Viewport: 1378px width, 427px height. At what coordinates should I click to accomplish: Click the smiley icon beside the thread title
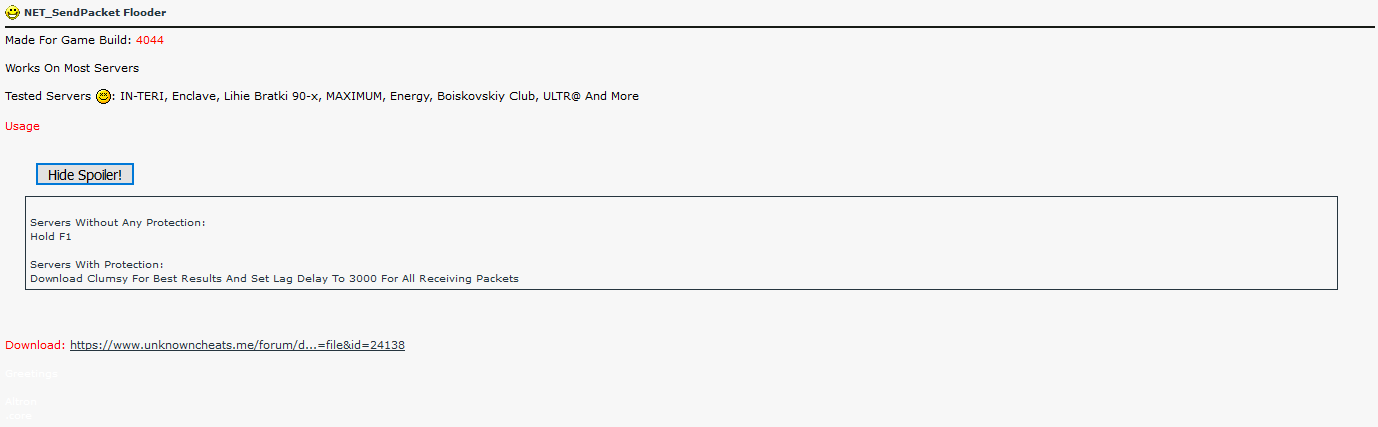tap(12, 13)
